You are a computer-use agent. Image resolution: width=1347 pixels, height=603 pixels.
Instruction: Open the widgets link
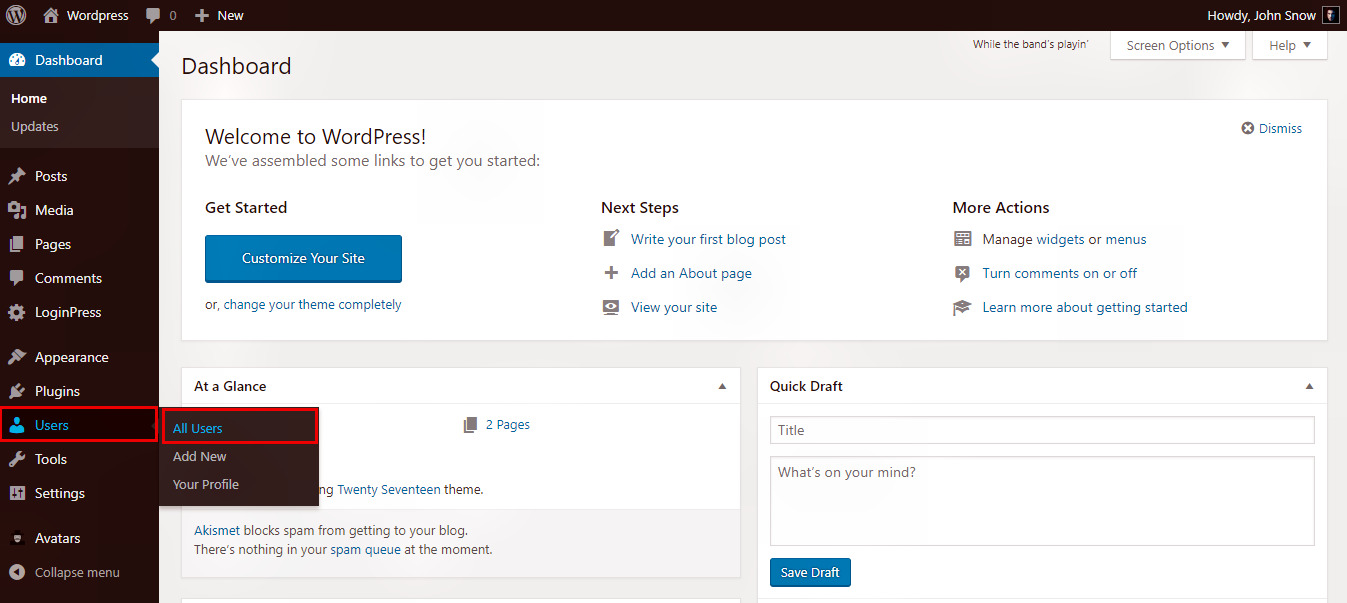[x=1060, y=239]
